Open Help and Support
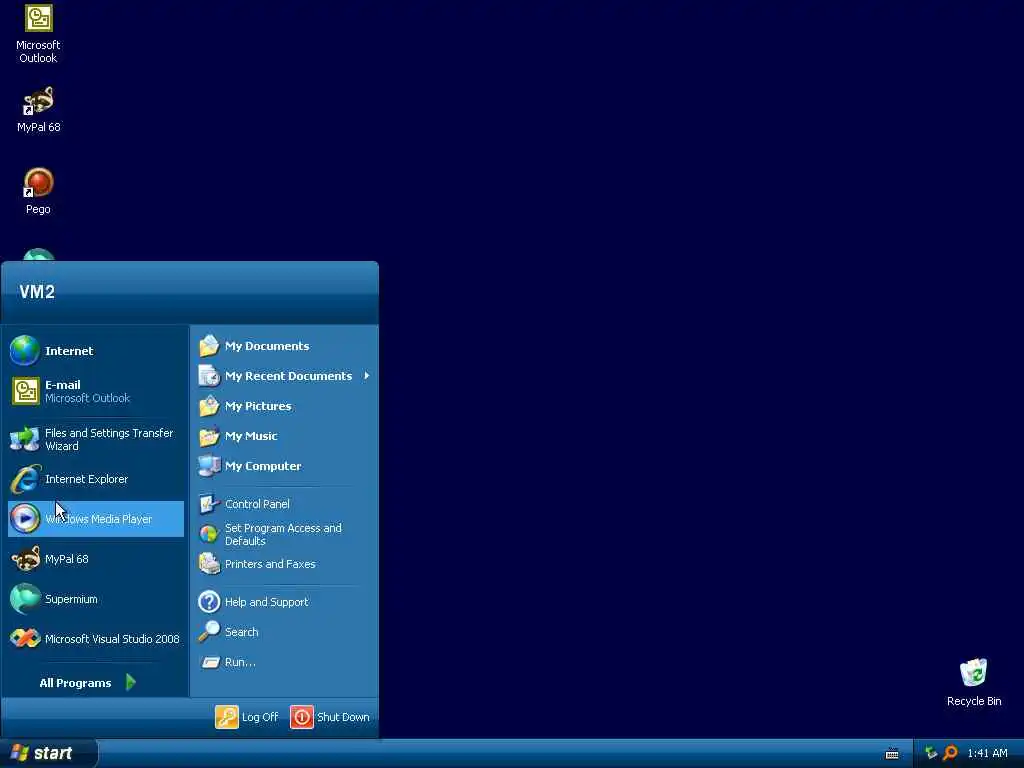The image size is (1024, 768). [x=285, y=602]
